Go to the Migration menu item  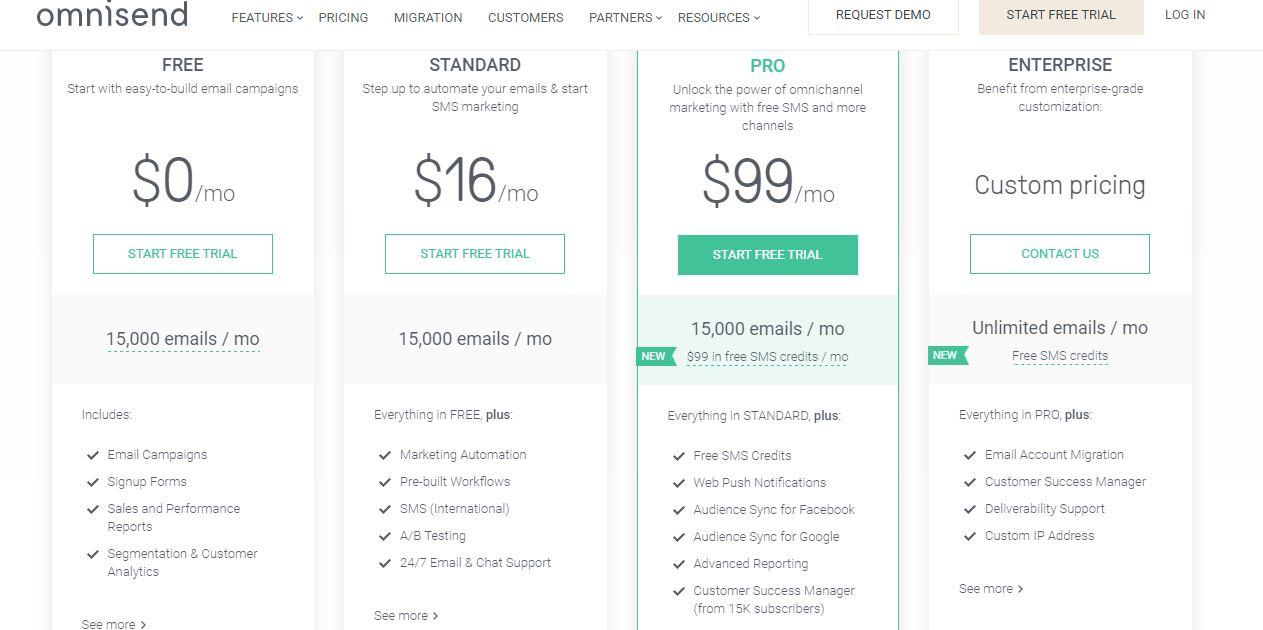tap(428, 17)
